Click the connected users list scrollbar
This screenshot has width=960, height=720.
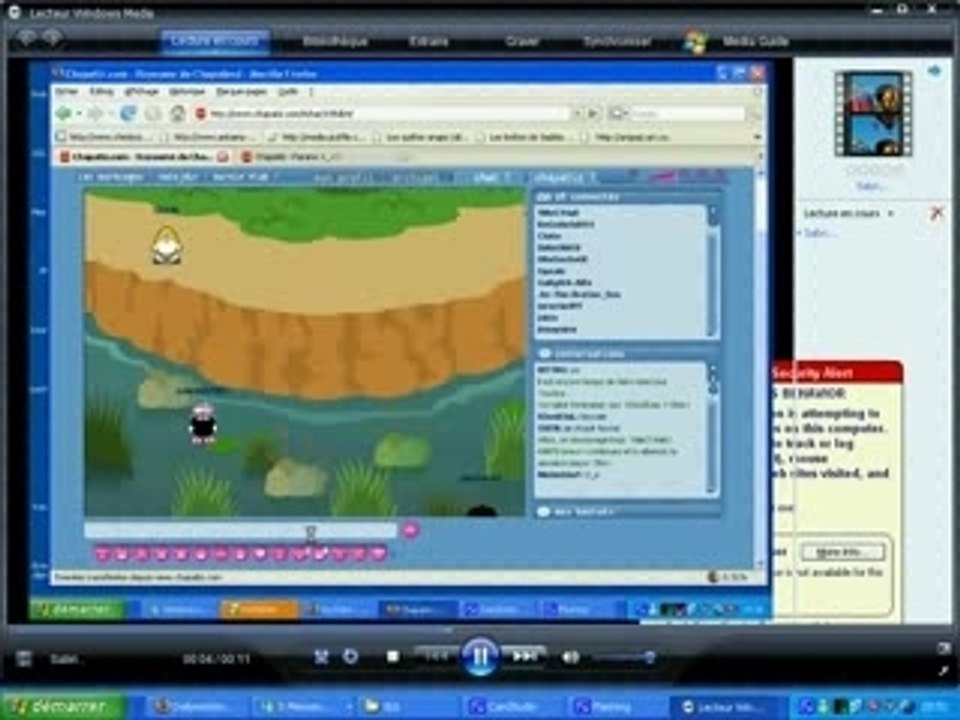point(712,271)
